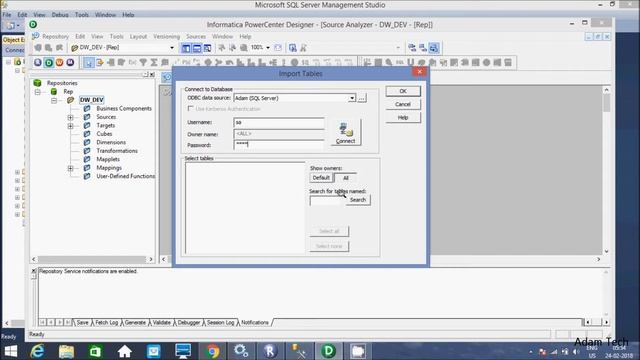Click the Username input field
Image resolution: width=640 pixels, height=360 pixels.
click(279, 122)
